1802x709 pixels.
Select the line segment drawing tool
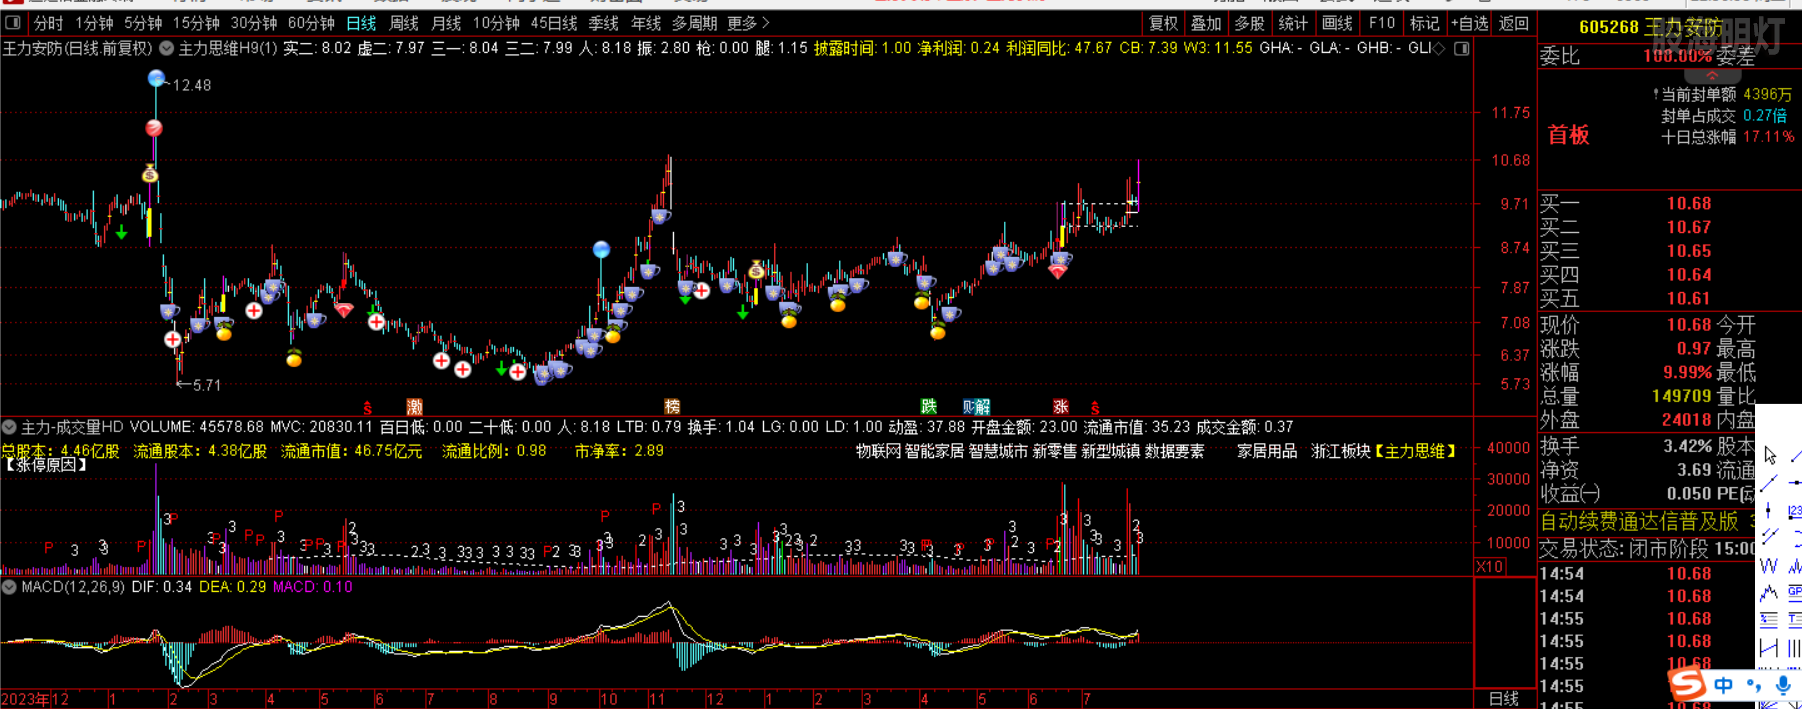click(1769, 484)
